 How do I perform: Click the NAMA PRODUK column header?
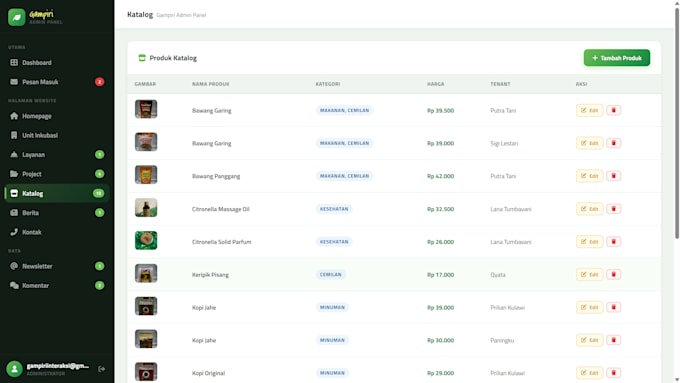[210, 84]
